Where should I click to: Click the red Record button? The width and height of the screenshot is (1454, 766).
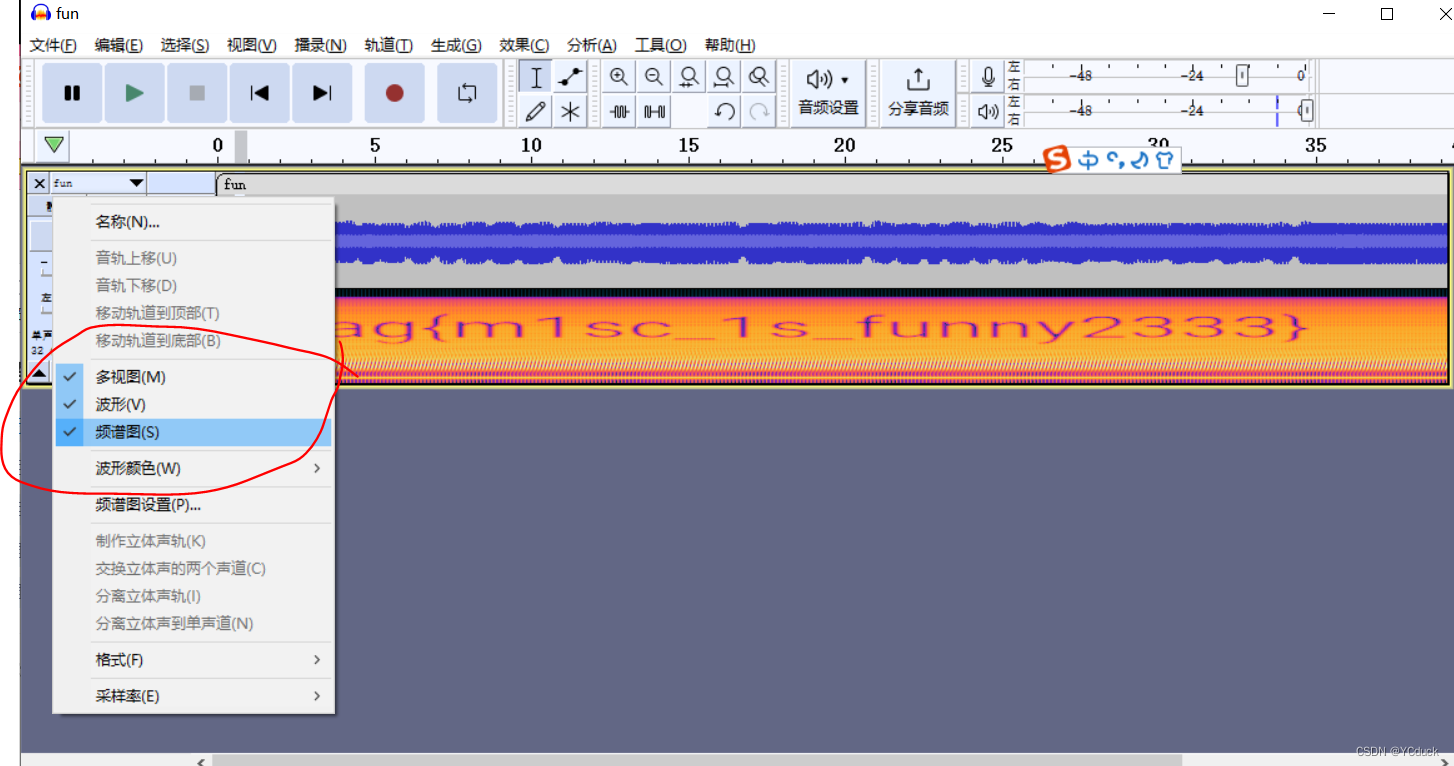pos(394,93)
